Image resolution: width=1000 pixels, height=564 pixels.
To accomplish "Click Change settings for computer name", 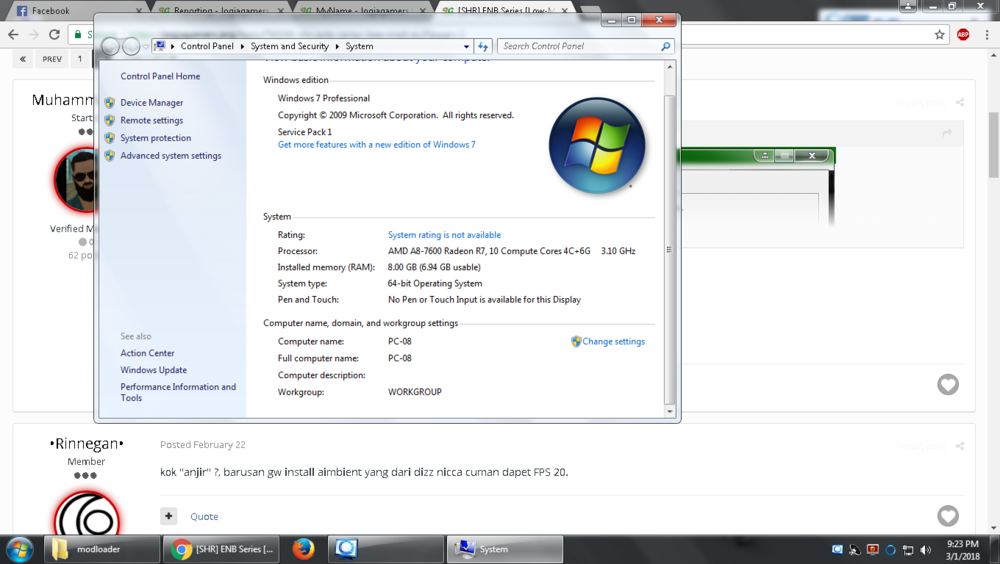I will (613, 341).
